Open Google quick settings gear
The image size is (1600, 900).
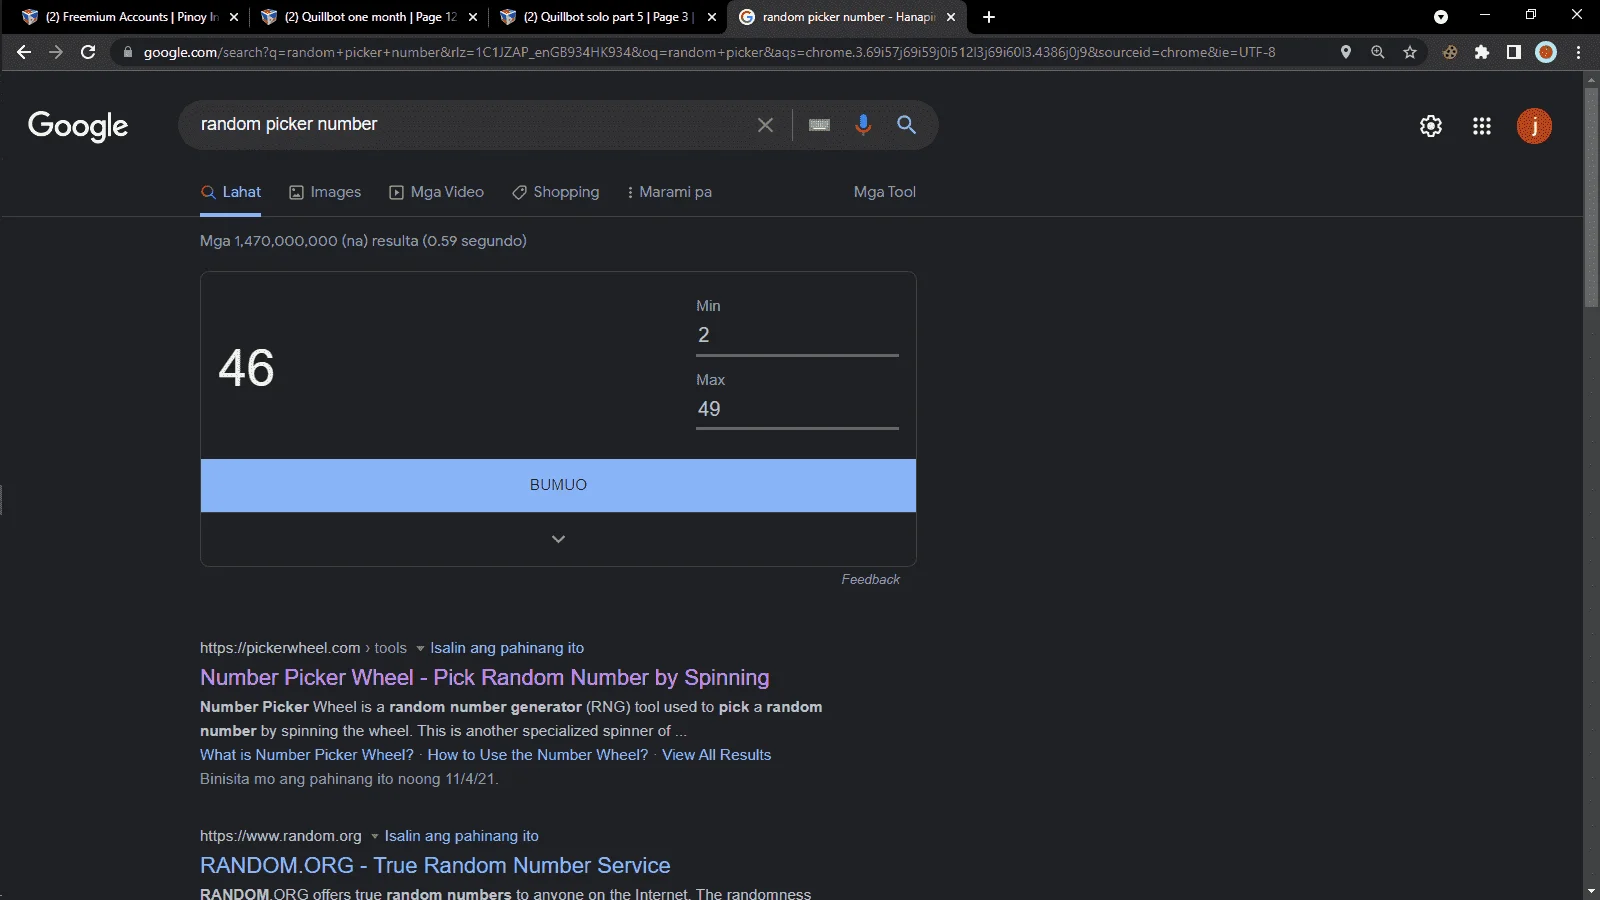pyautogui.click(x=1431, y=126)
